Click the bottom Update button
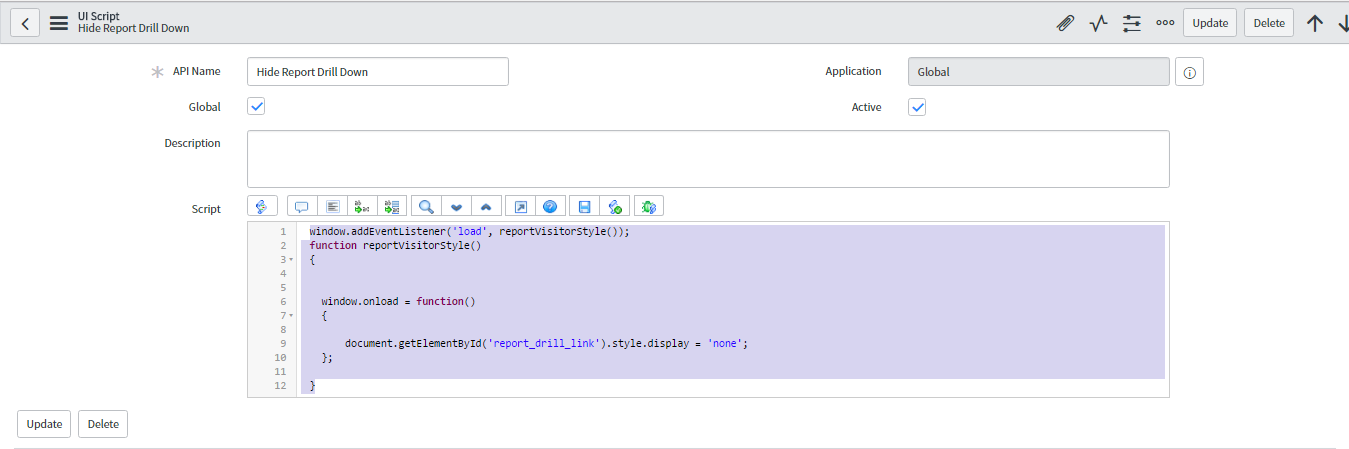The image size is (1349, 449). tap(44, 424)
